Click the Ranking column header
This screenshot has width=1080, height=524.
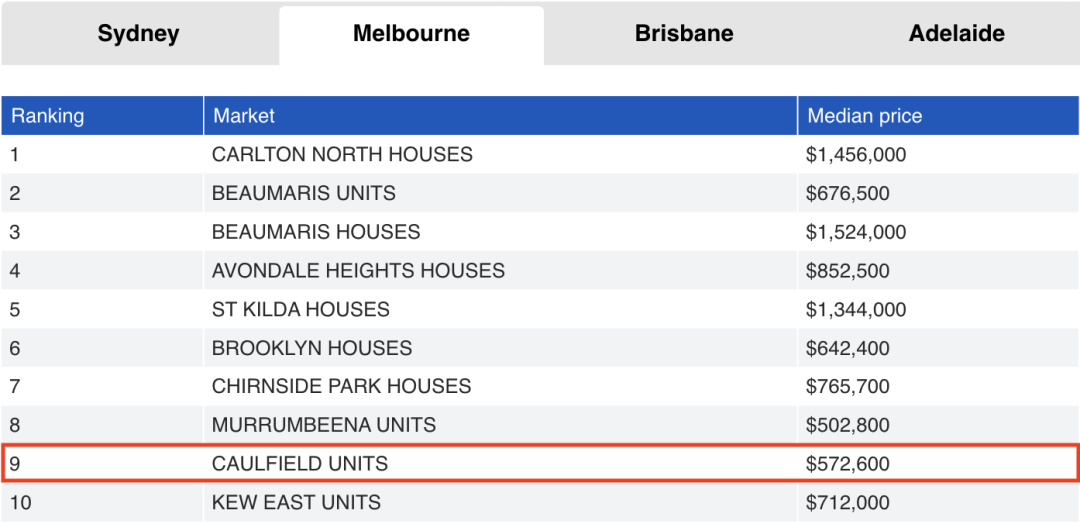tap(48, 116)
